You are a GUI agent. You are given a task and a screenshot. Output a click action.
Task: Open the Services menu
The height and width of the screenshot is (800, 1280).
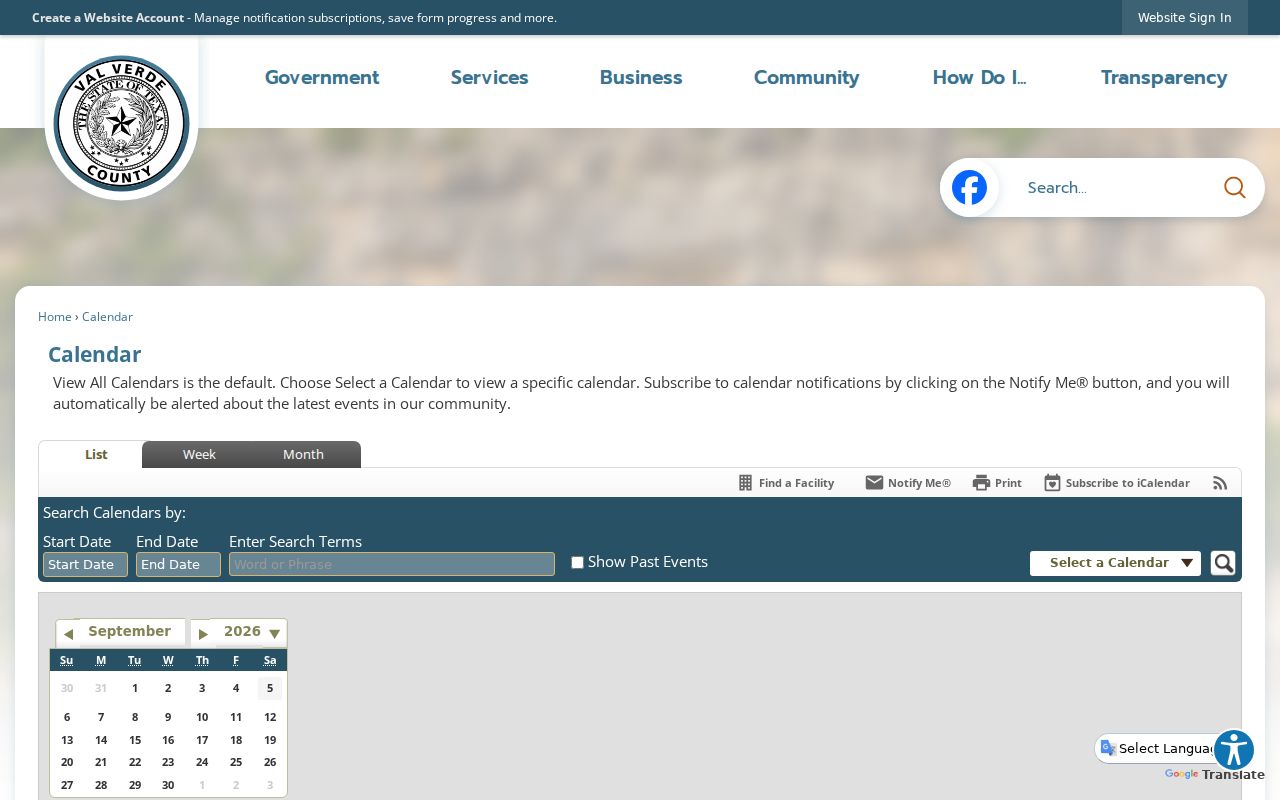(x=490, y=77)
